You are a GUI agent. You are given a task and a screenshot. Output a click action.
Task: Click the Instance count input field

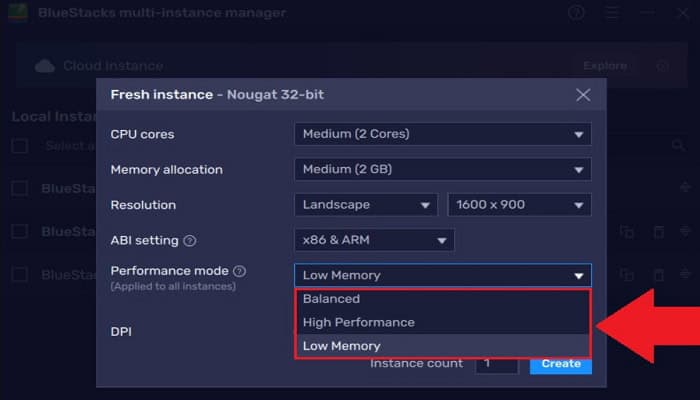pyautogui.click(x=497, y=364)
